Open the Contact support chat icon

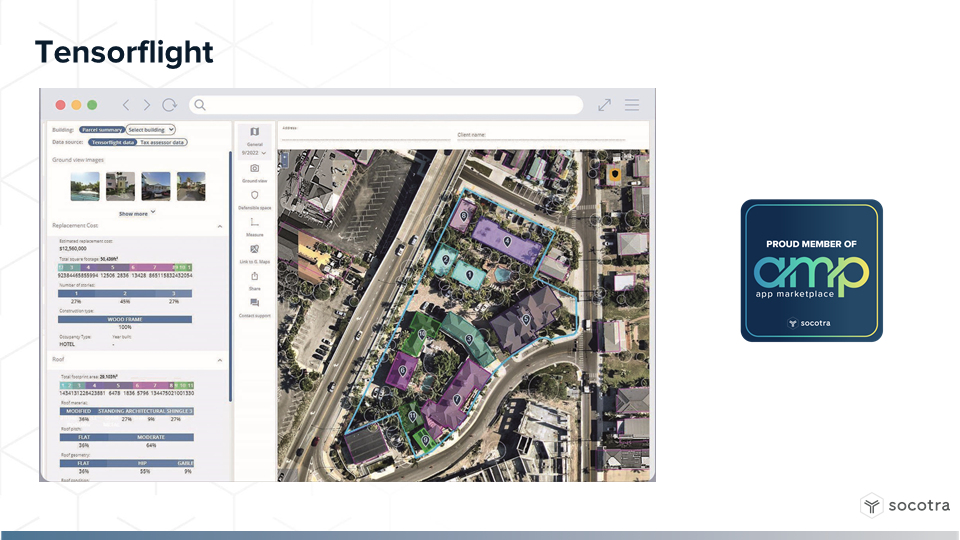(x=255, y=303)
